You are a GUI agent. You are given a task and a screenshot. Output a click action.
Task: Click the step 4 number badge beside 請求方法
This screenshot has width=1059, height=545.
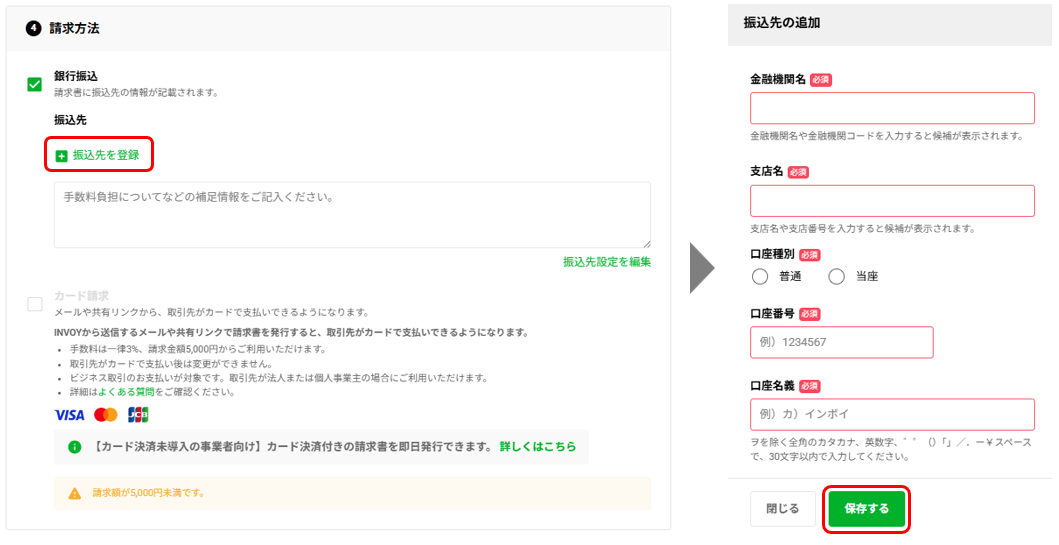point(33,28)
